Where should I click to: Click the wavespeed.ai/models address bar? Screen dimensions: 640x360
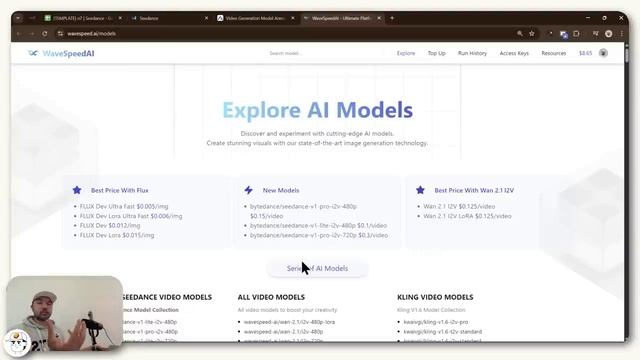[286, 33]
